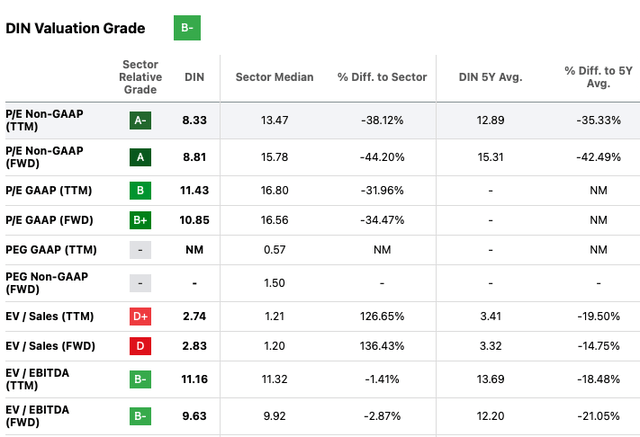Click the dash grade badge for PEG Non-GAAP (FWD)
This screenshot has width=640, height=437.
140,283
